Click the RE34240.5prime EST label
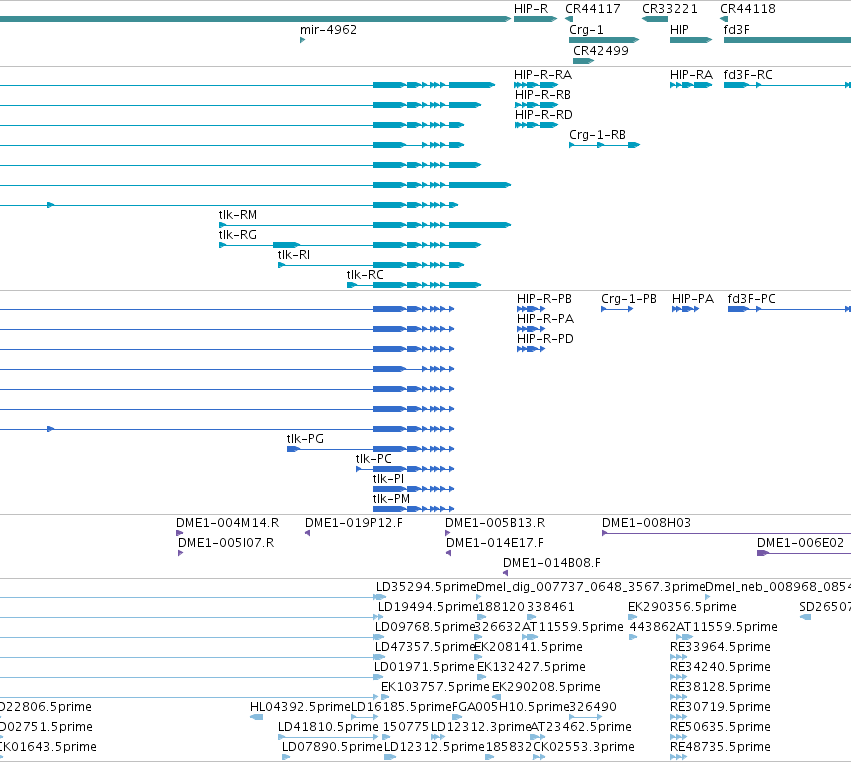851x762 pixels. point(720,668)
